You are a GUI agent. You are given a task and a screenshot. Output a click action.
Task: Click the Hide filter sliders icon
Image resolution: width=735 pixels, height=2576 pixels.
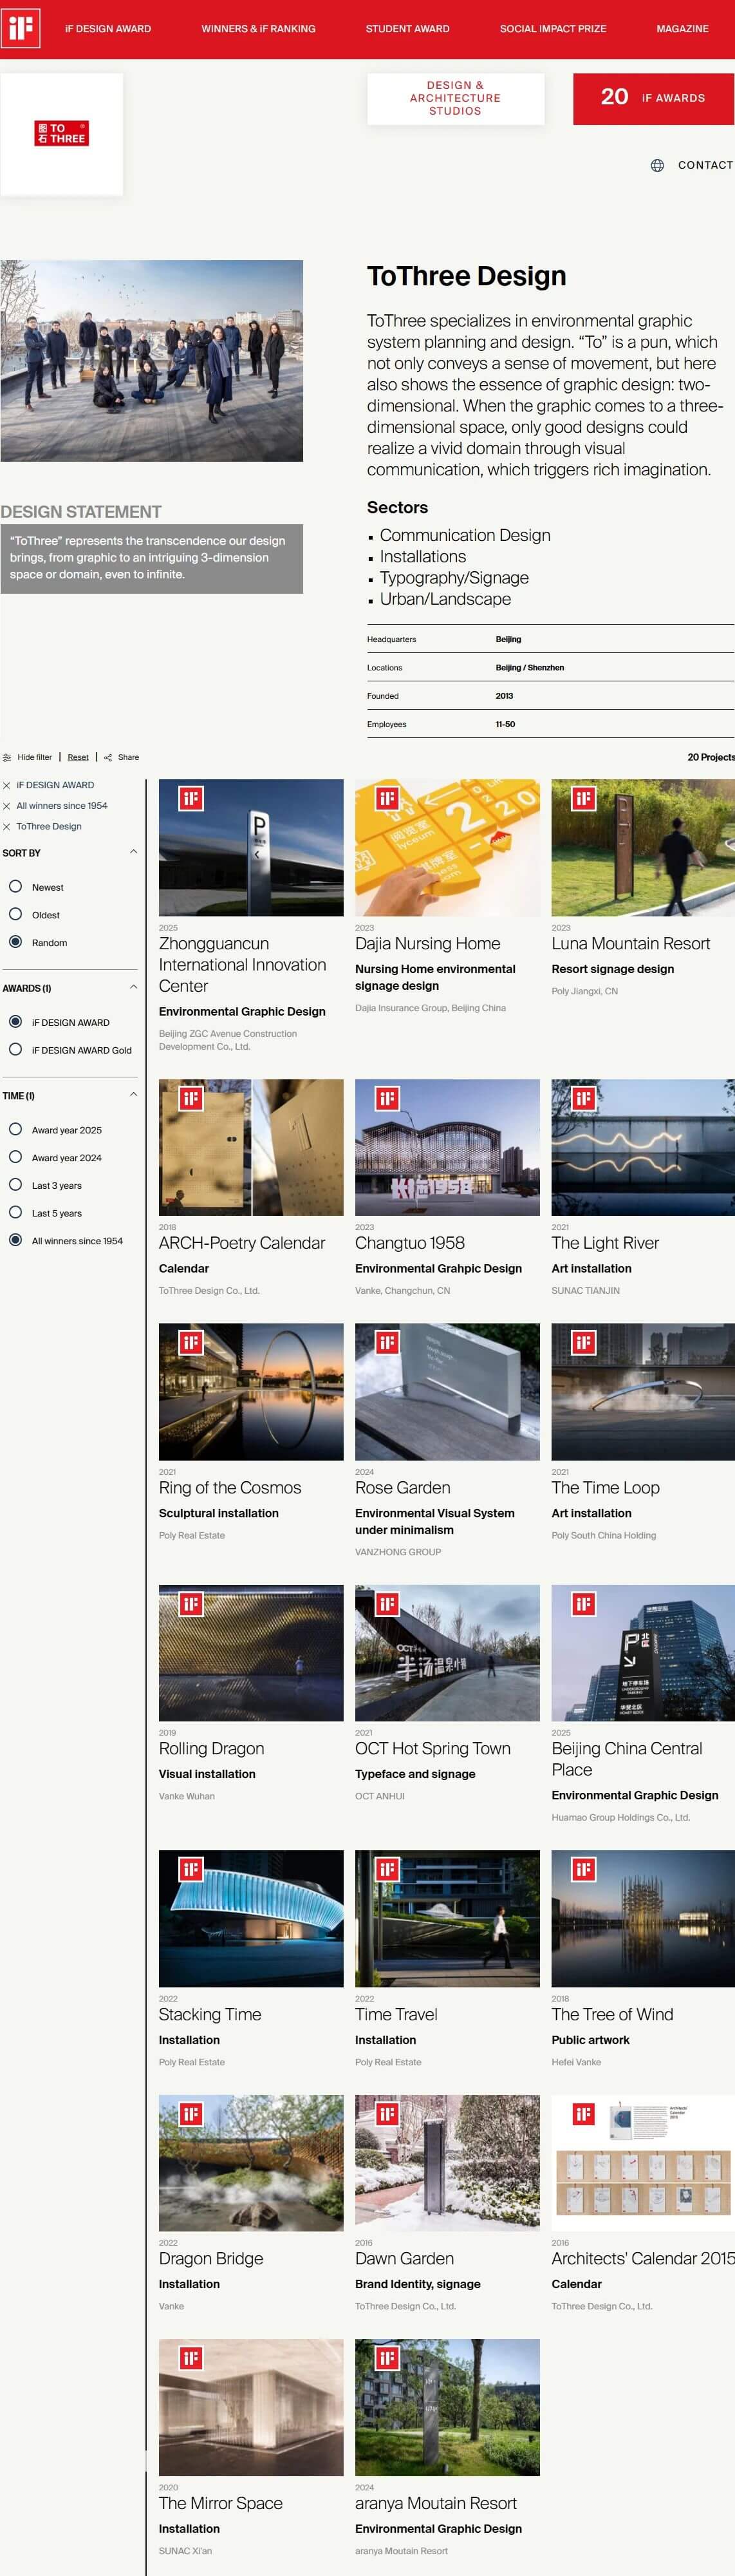[7, 757]
